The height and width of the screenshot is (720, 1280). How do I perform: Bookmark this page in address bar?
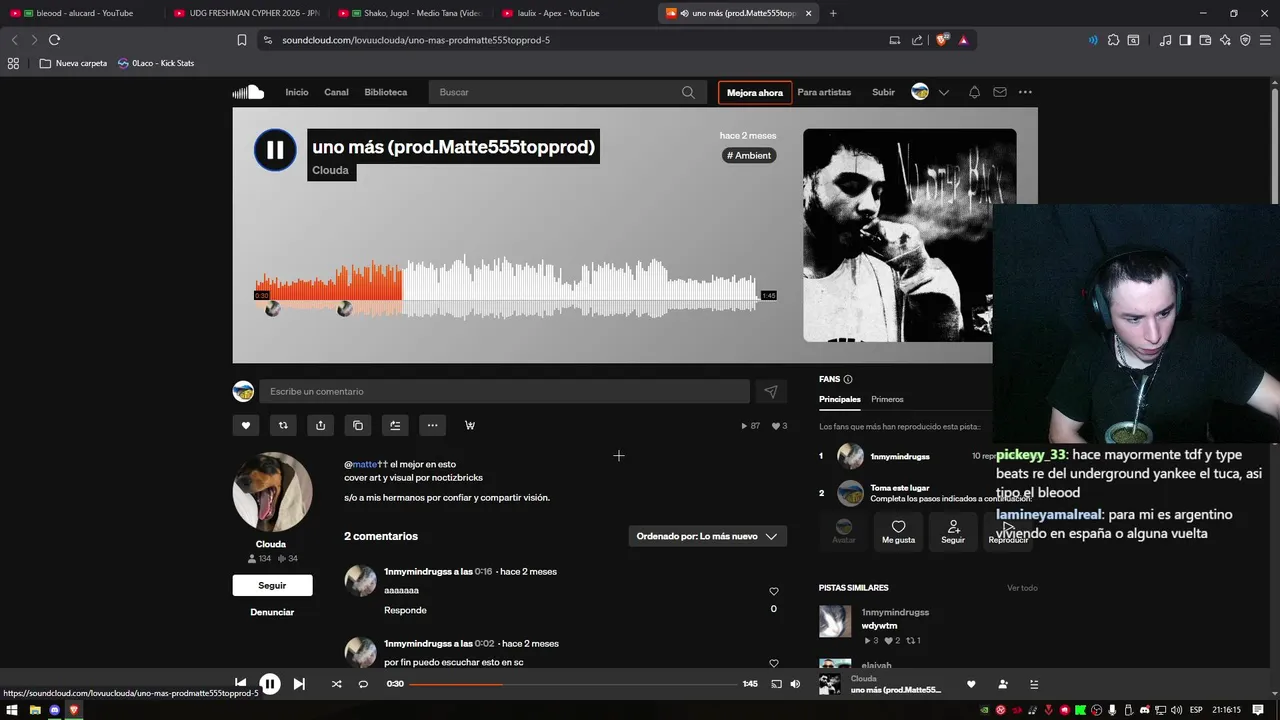pyautogui.click(x=241, y=40)
